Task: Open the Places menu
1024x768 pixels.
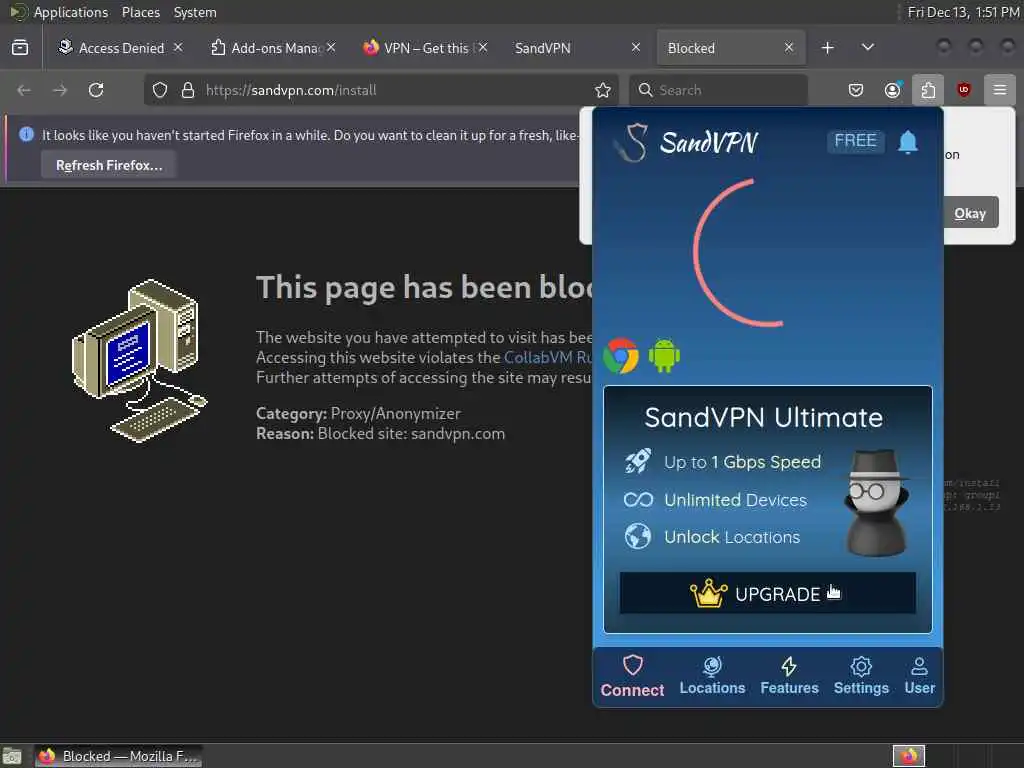Action: click(140, 12)
